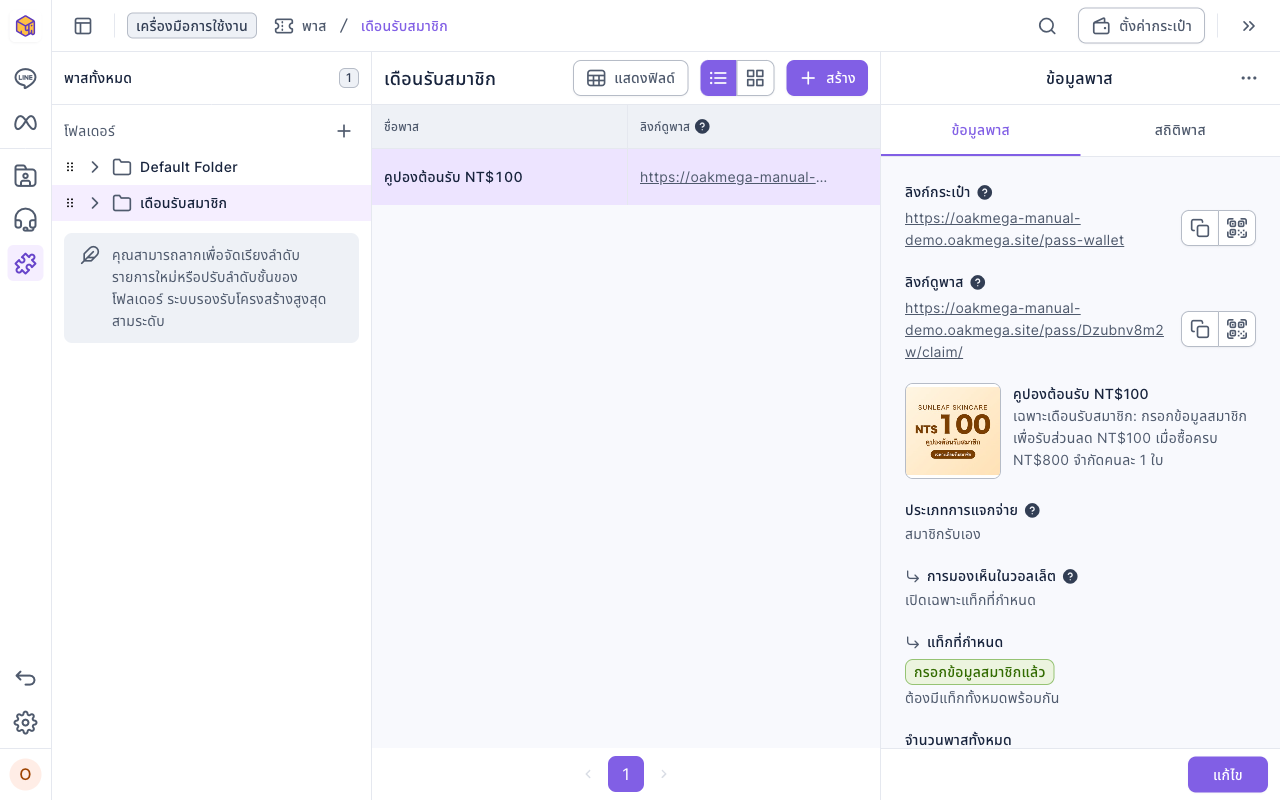
Task: Open the LINE channel icon in sidebar
Action: (25, 78)
